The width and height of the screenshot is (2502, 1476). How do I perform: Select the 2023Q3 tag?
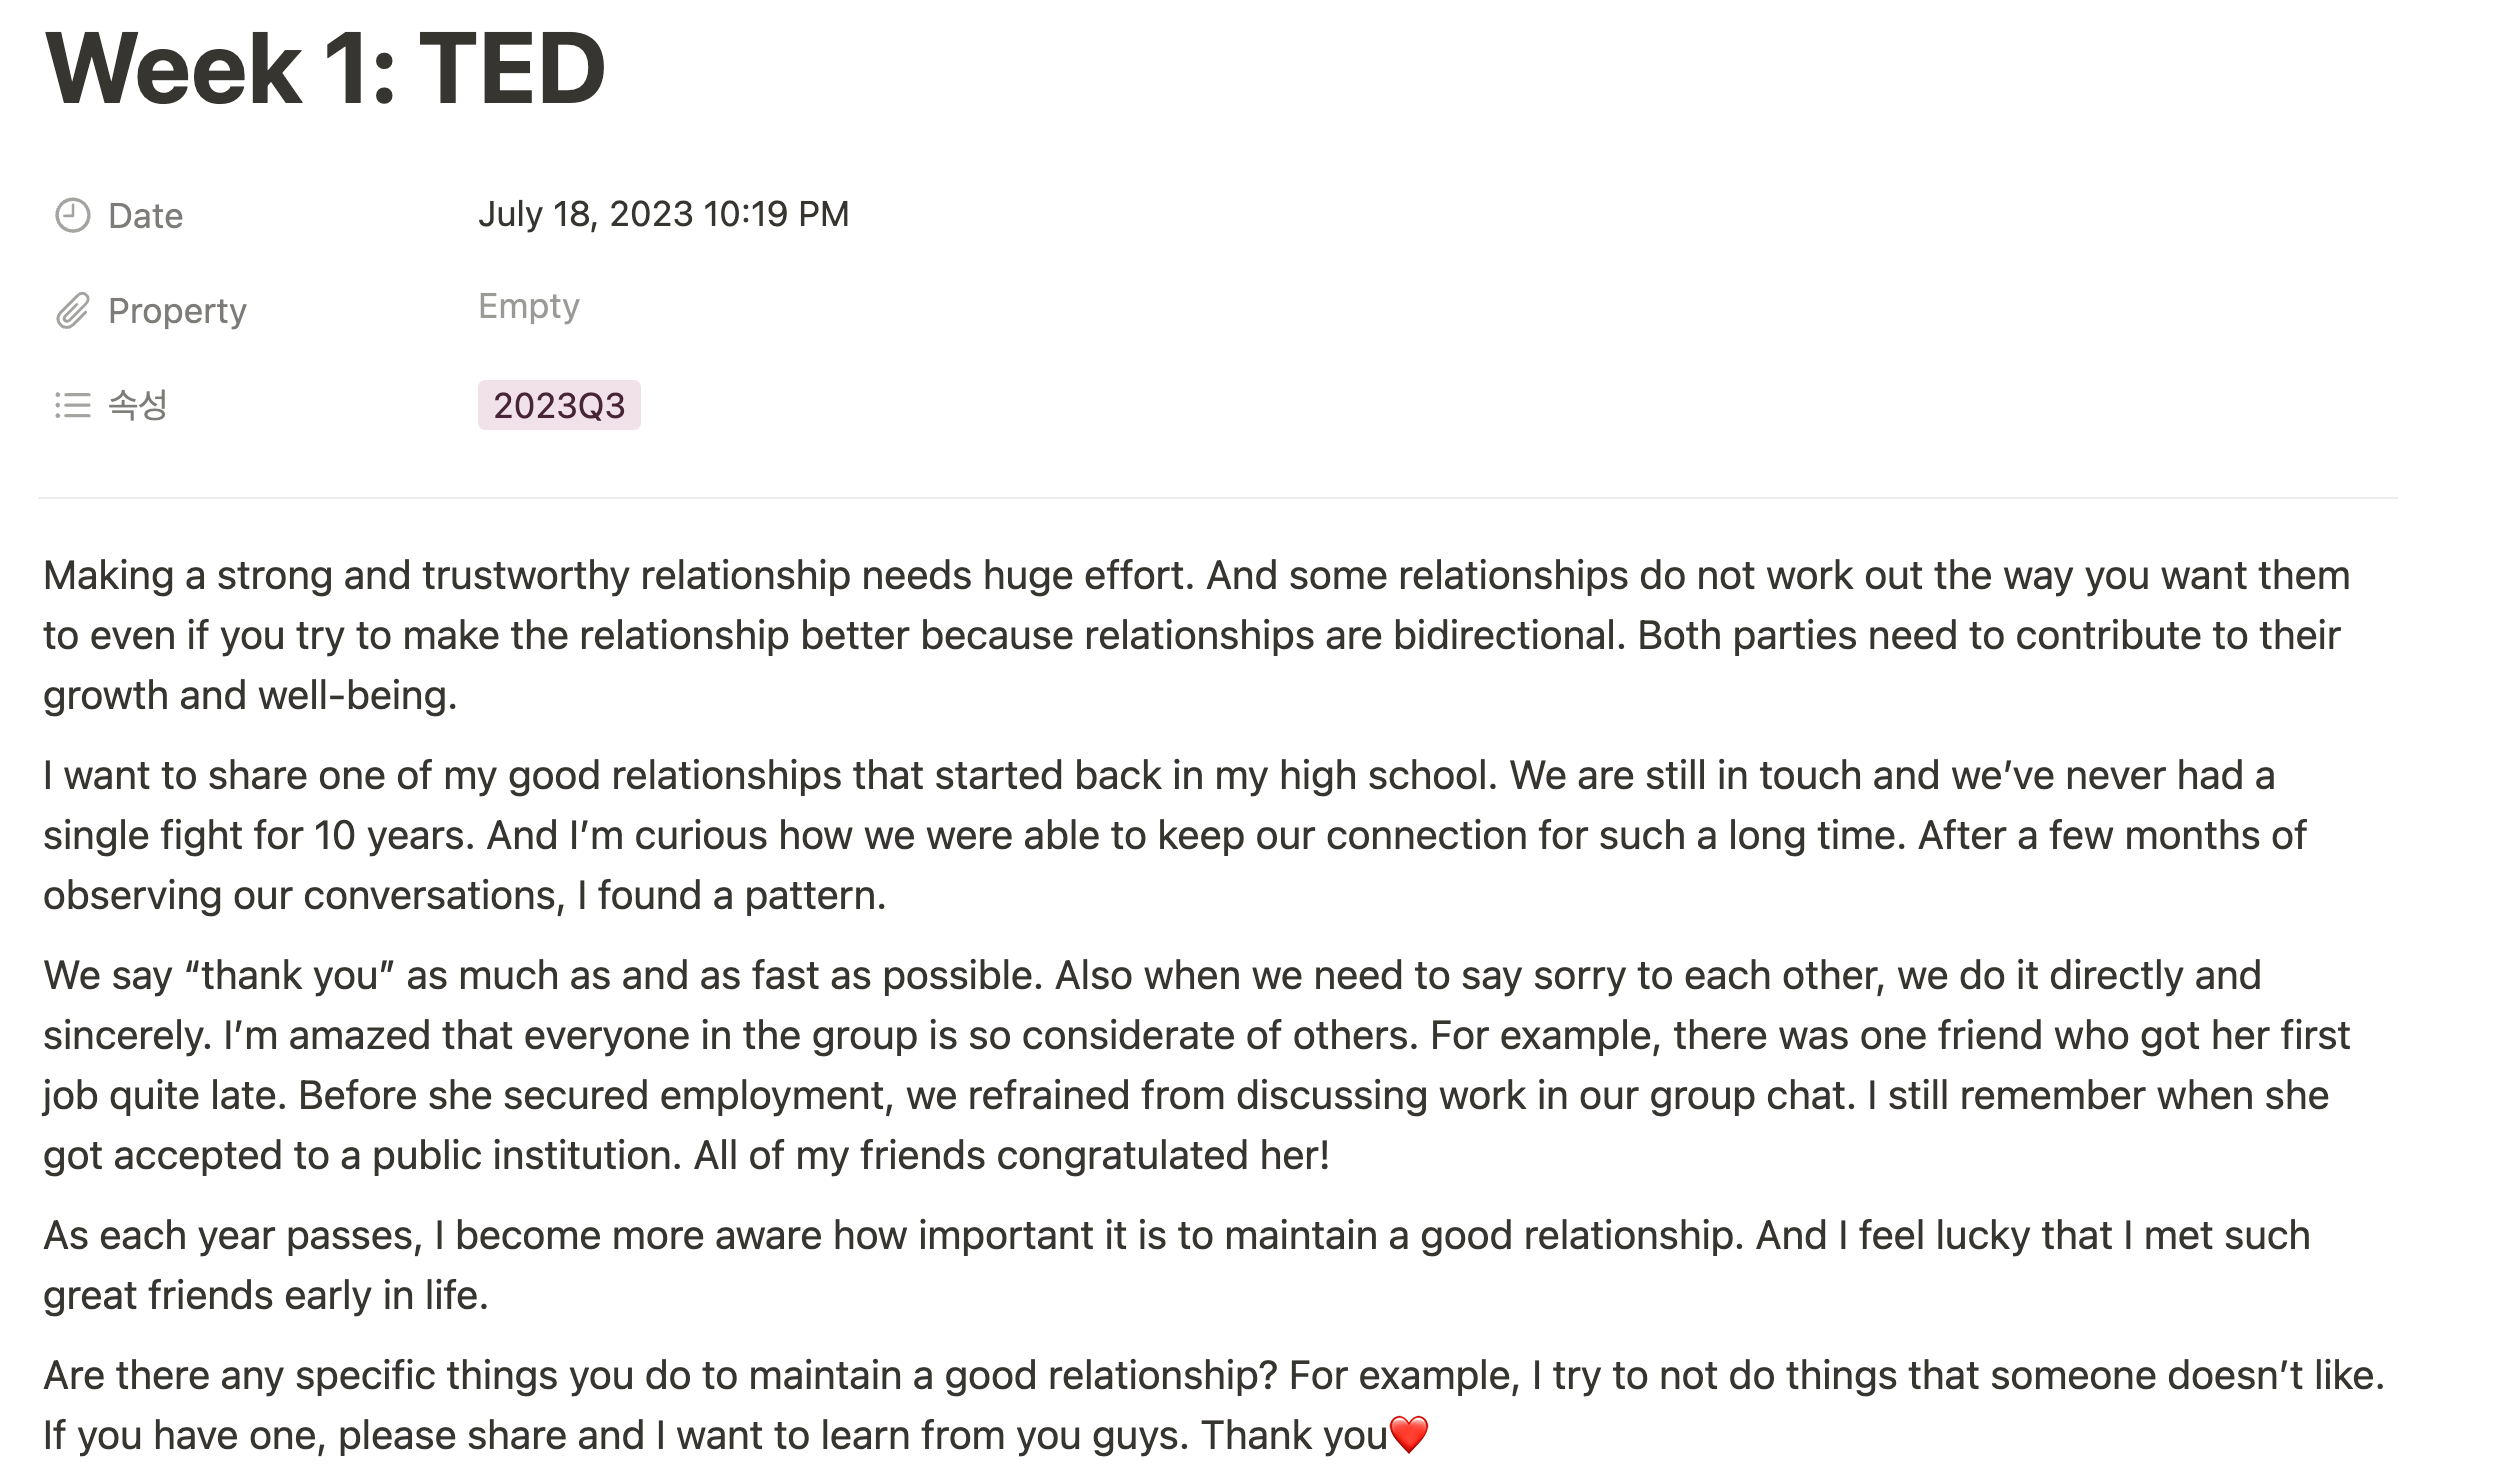559,405
